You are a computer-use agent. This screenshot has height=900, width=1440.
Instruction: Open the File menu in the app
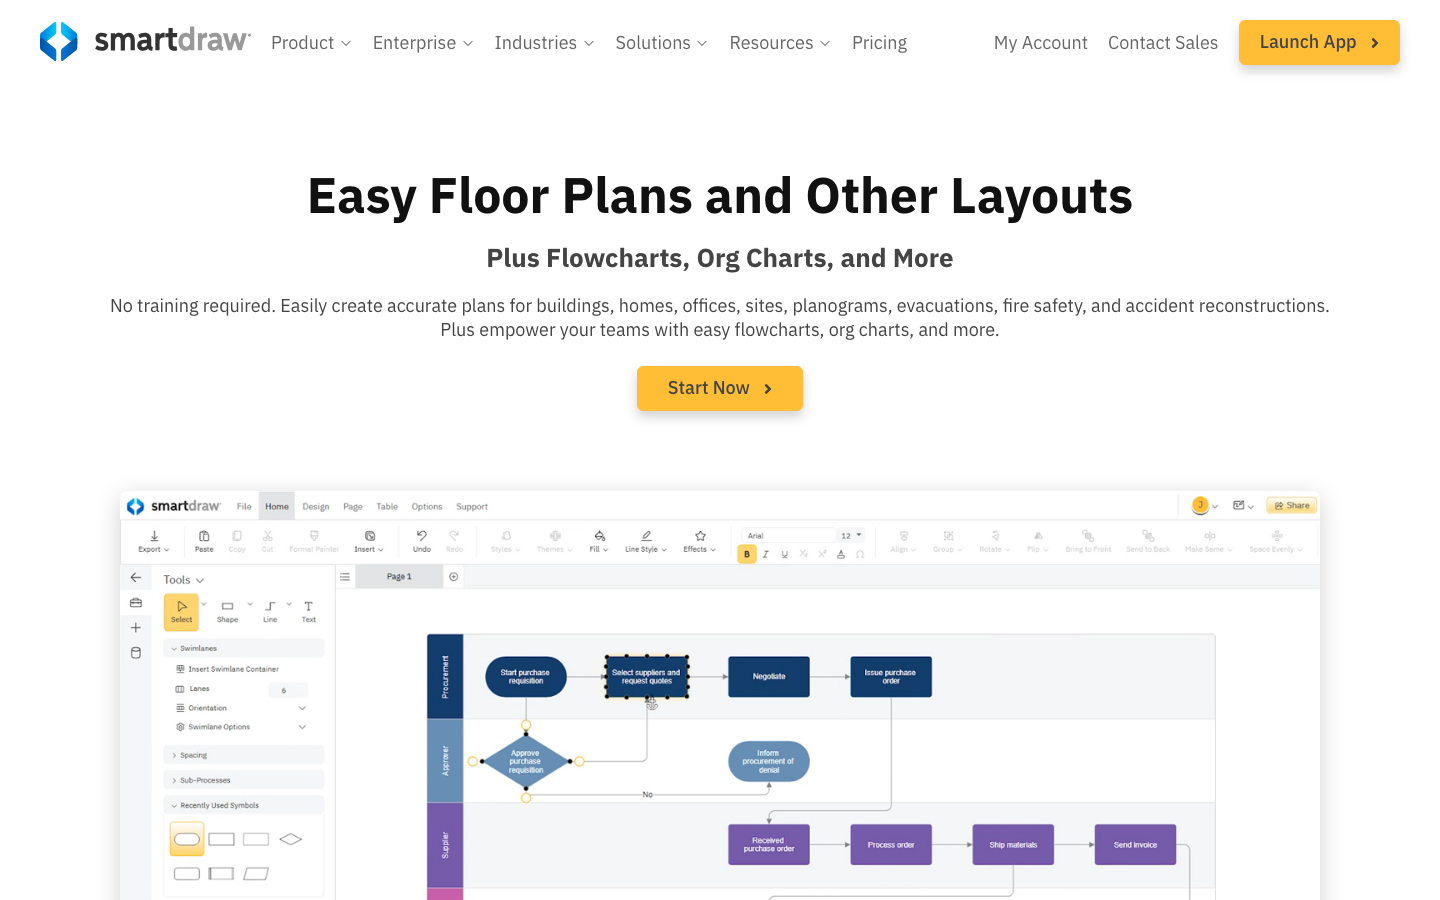[244, 506]
